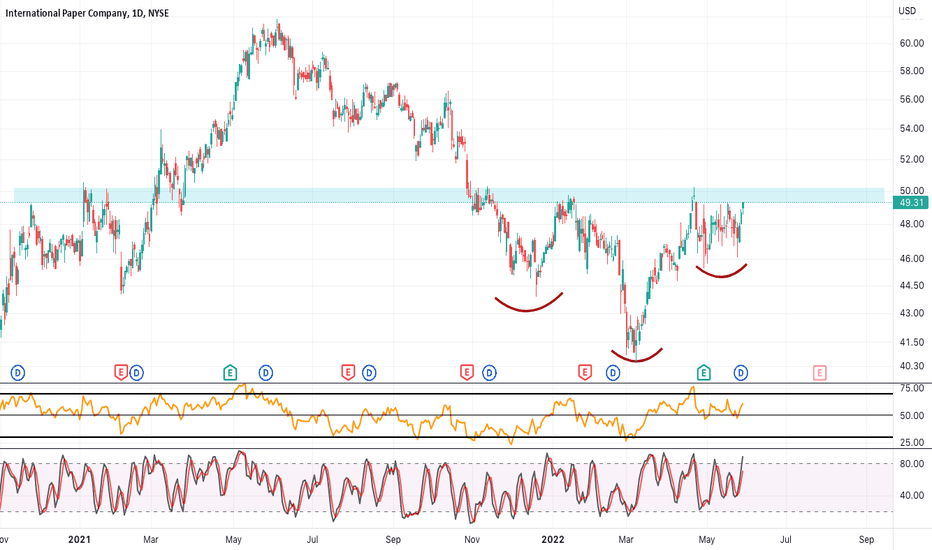Click the Jul label following 2022
The height and width of the screenshot is (550, 932).
[x=786, y=539]
